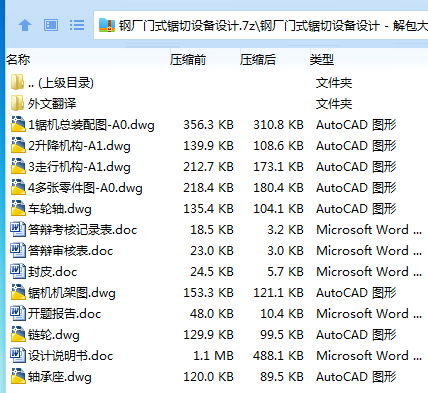The width and height of the screenshot is (428, 393).
Task: Sort by the 名称 column header
Action: [x=18, y=60]
